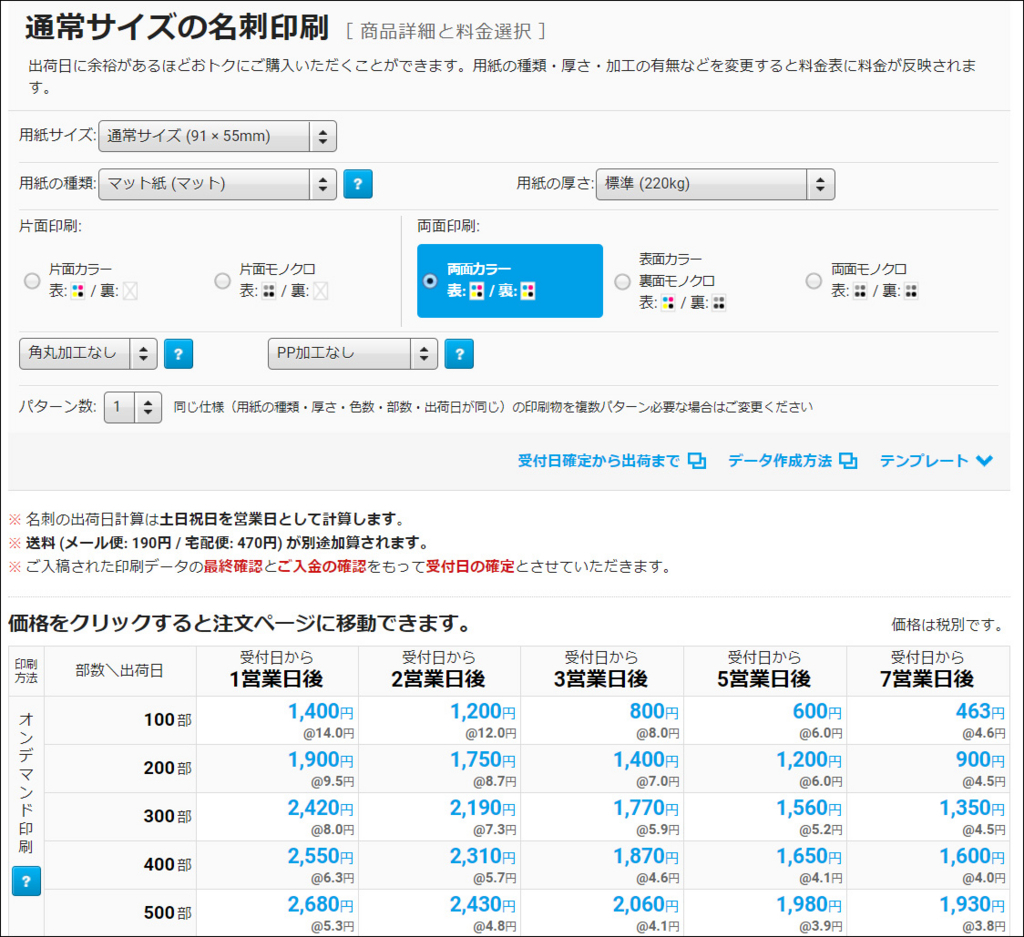Click price 1,930円 for 500部
This screenshot has height=937, width=1024.
pyautogui.click(x=972, y=905)
